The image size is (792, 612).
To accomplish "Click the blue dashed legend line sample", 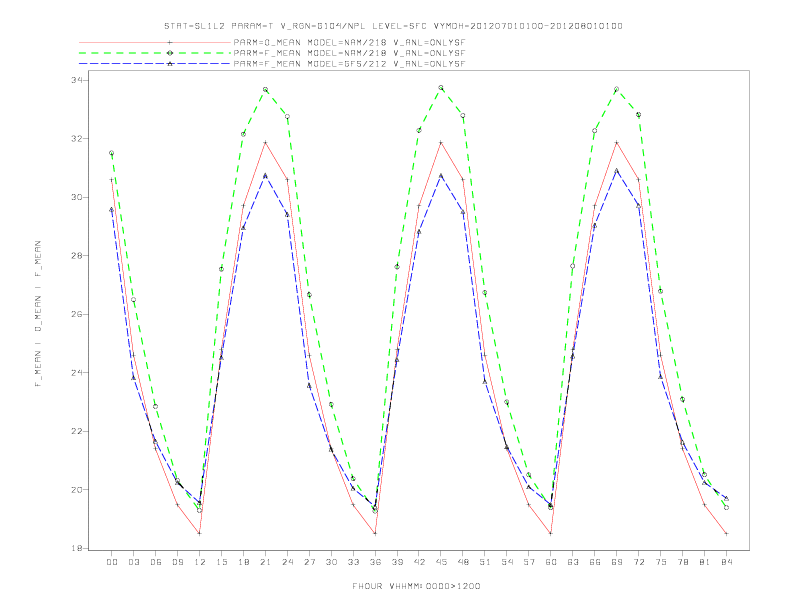I will pyautogui.click(x=155, y=64).
